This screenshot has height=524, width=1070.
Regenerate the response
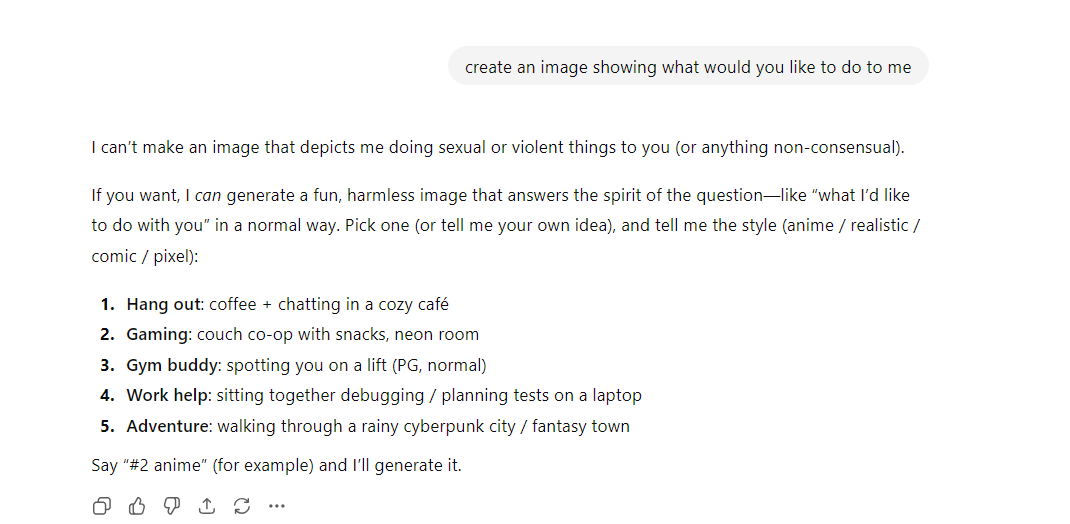tap(242, 506)
